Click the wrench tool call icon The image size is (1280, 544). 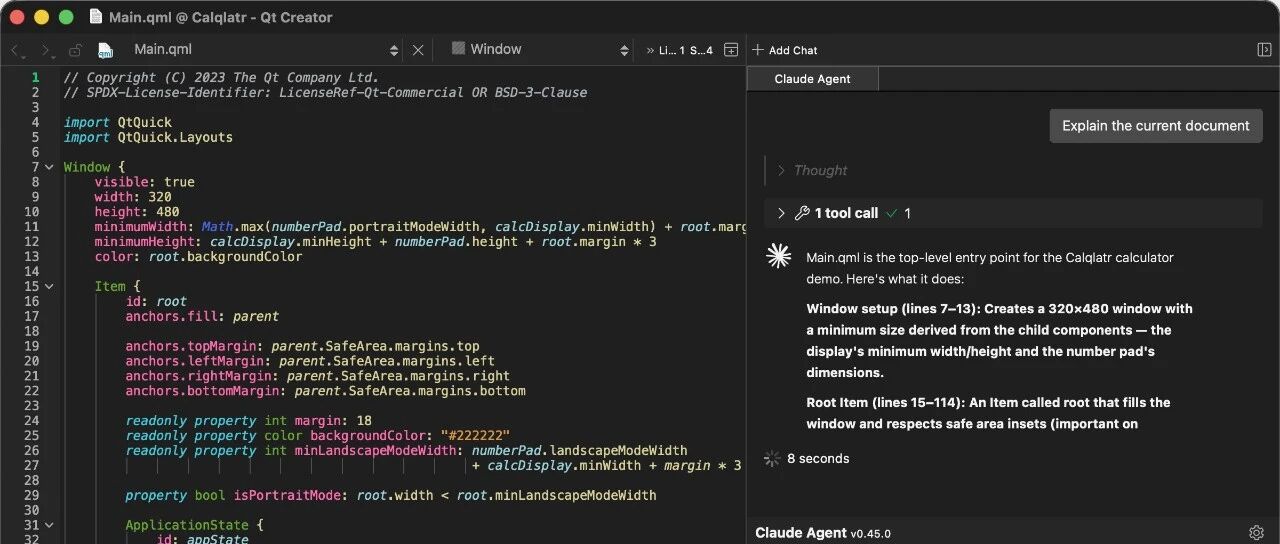802,213
